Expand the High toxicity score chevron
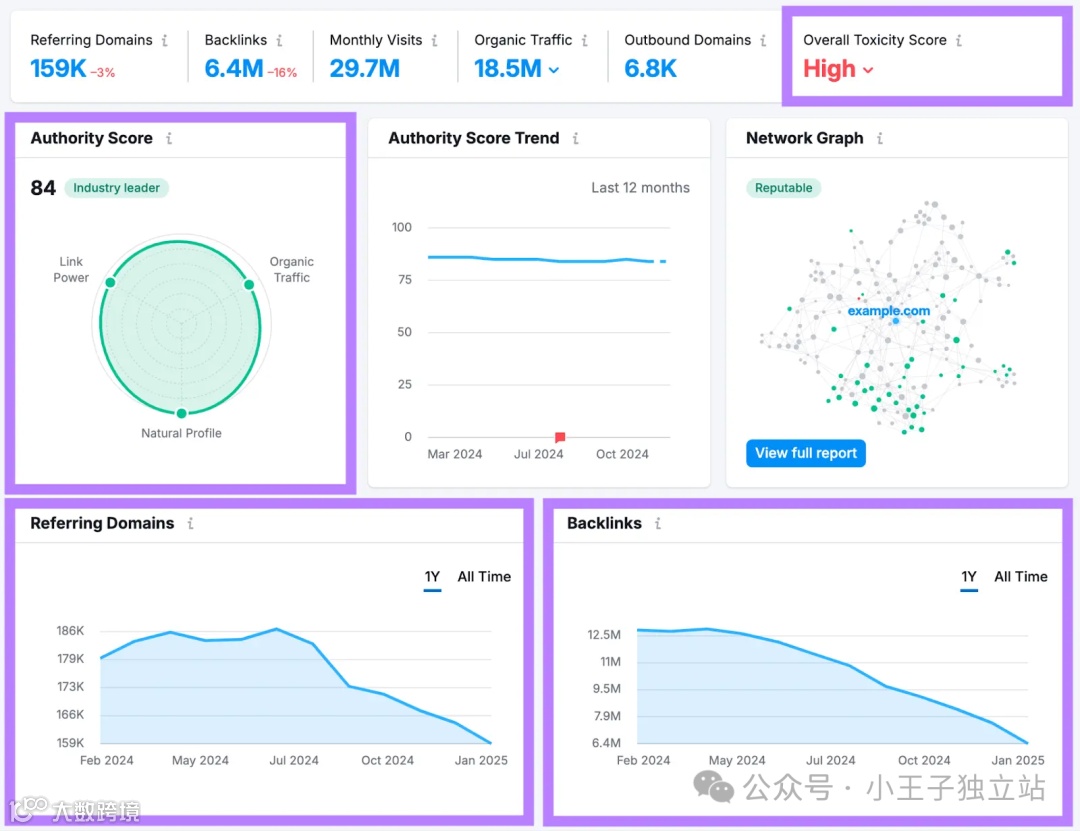 868,70
